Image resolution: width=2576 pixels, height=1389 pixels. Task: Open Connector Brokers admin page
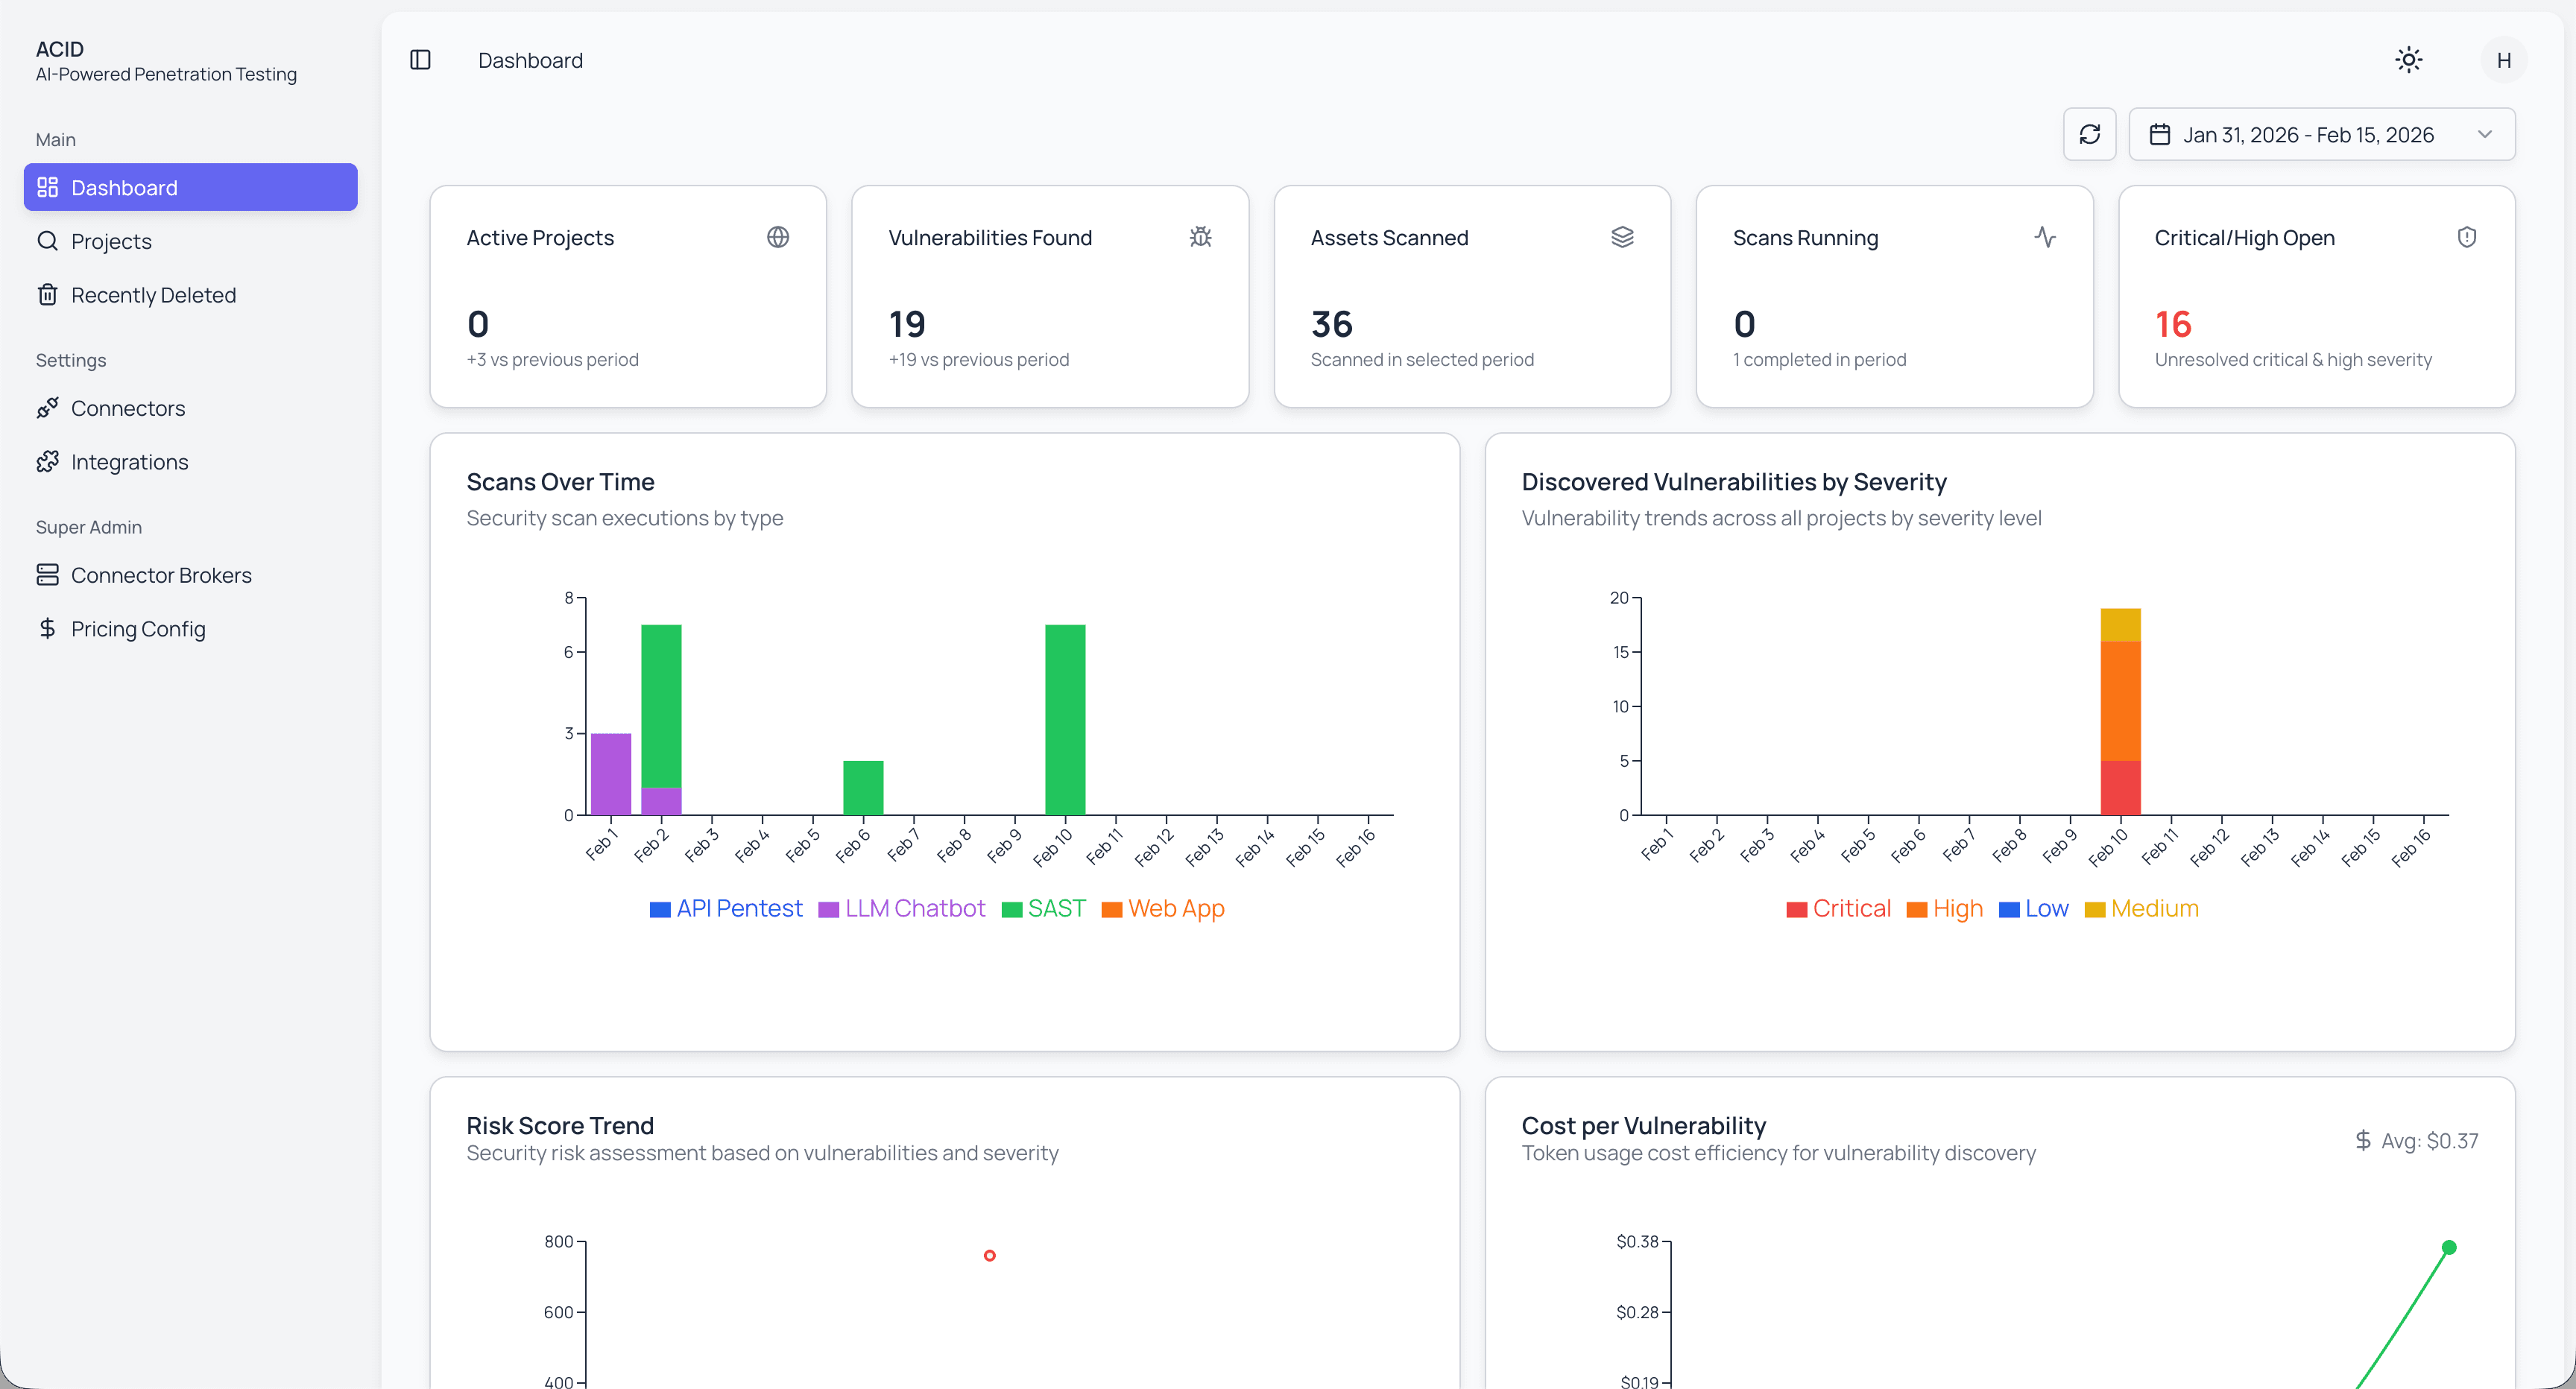click(190, 575)
